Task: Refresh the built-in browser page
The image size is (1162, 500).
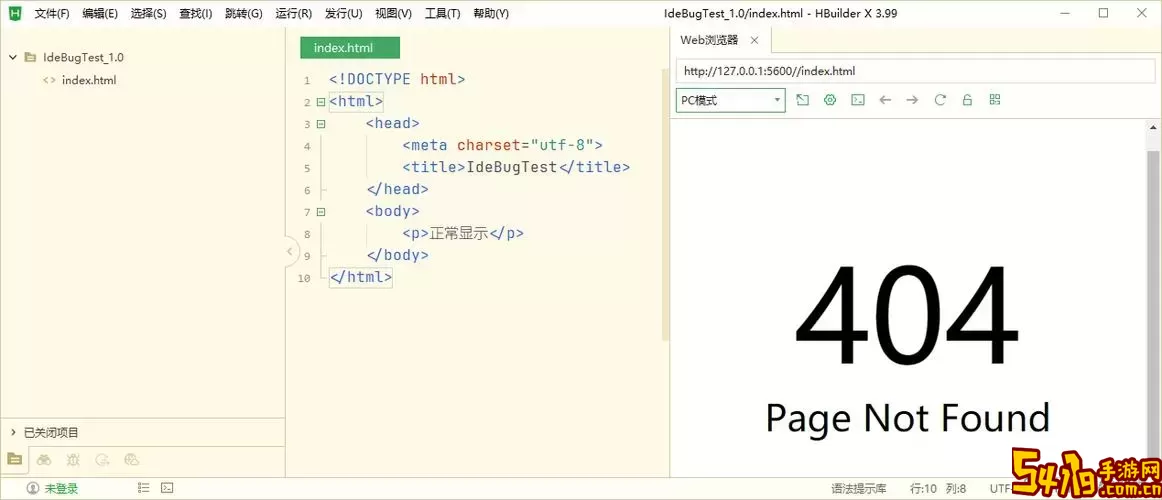Action: (940, 100)
